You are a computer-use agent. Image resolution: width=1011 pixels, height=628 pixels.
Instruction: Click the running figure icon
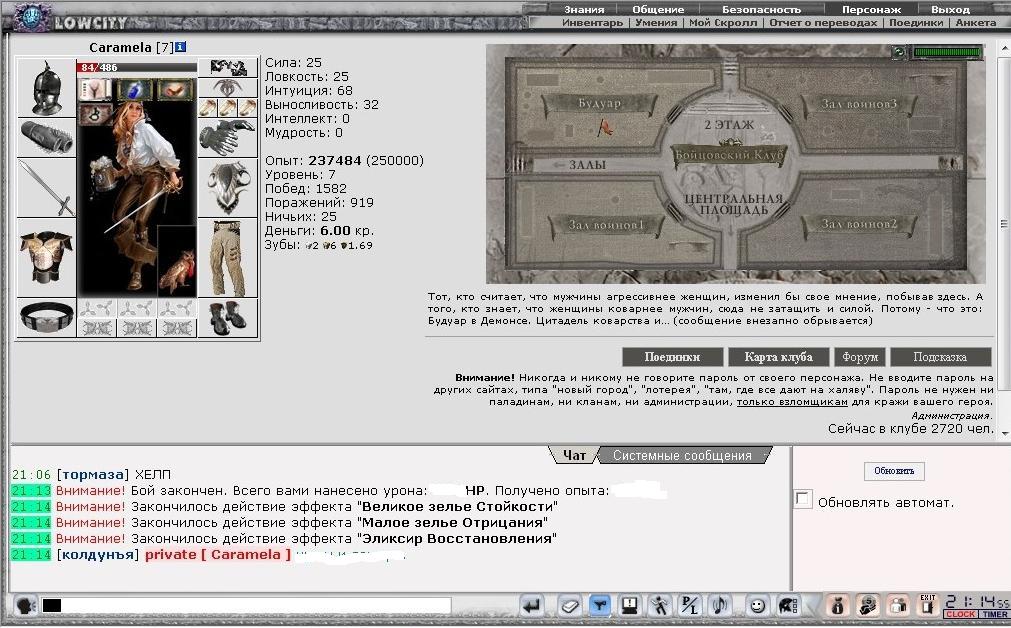(659, 605)
